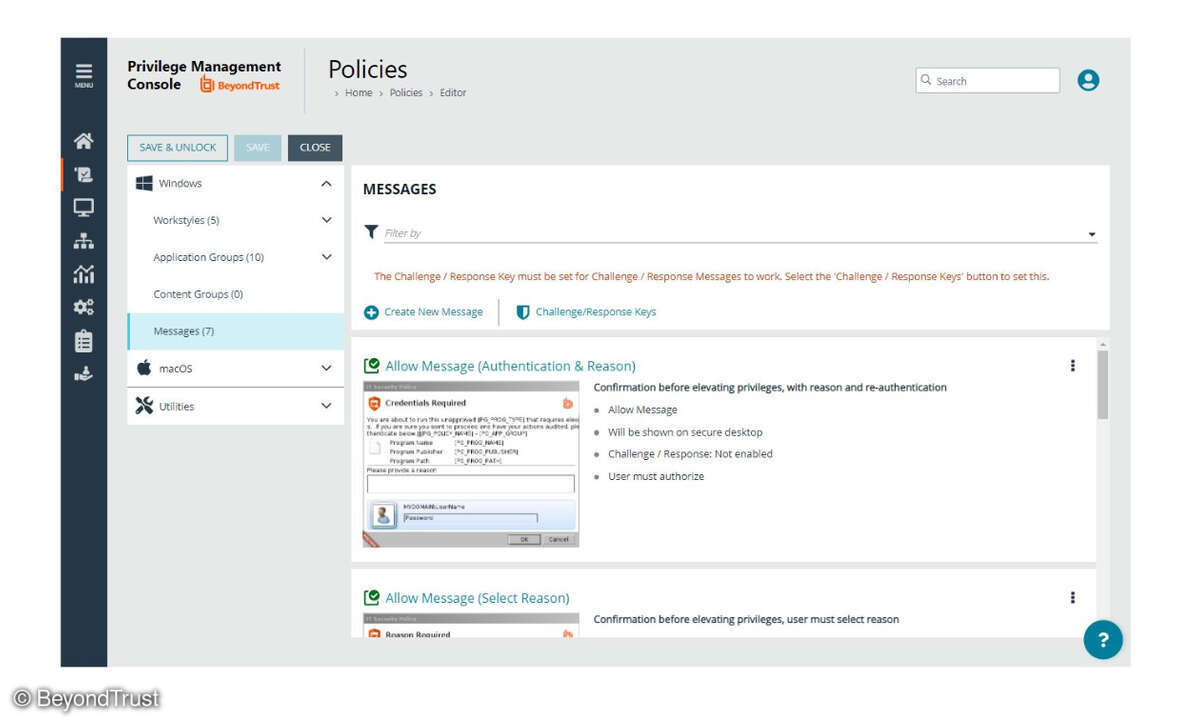The height and width of the screenshot is (720, 1200).
Task: Open the Policies sidebar icon
Action: (x=84, y=175)
